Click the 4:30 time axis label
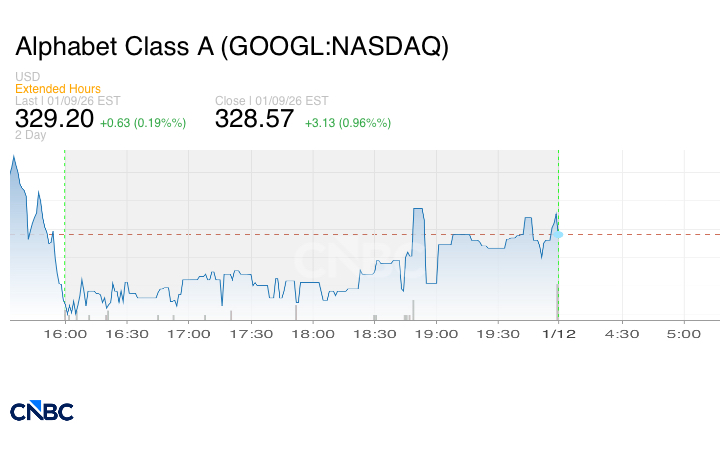The image size is (720, 450). point(622,334)
